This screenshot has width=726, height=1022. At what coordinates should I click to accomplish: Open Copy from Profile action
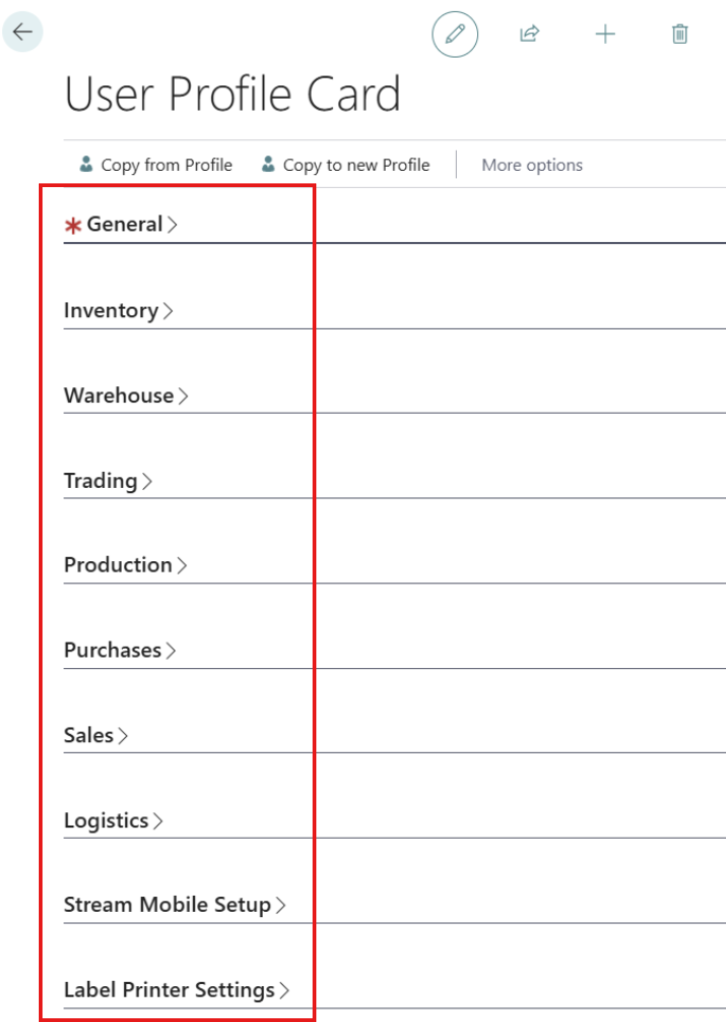(166, 165)
